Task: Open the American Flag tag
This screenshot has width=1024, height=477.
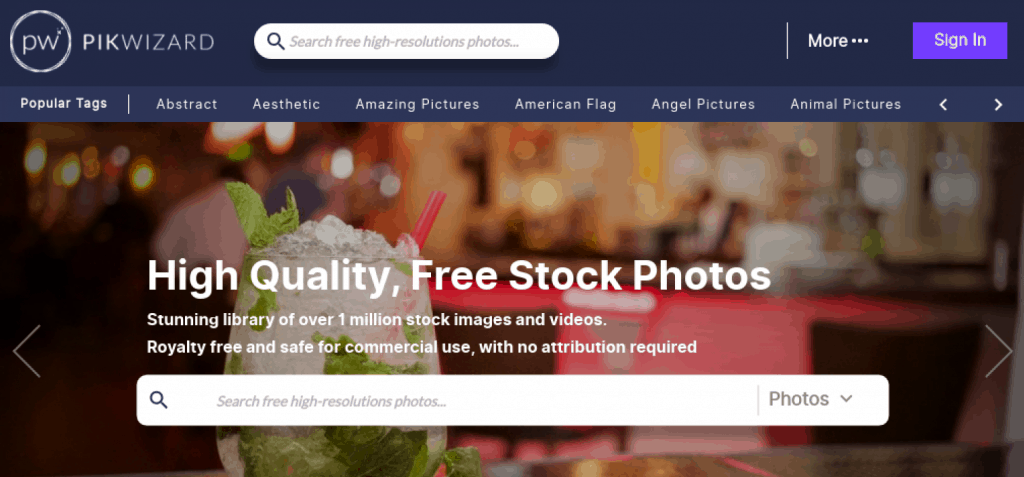Action: pos(566,105)
